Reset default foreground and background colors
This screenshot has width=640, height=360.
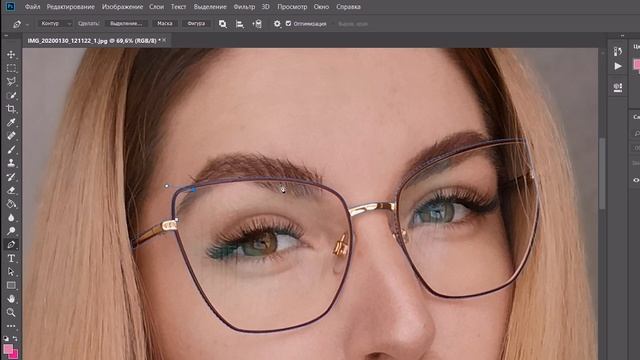[6, 338]
